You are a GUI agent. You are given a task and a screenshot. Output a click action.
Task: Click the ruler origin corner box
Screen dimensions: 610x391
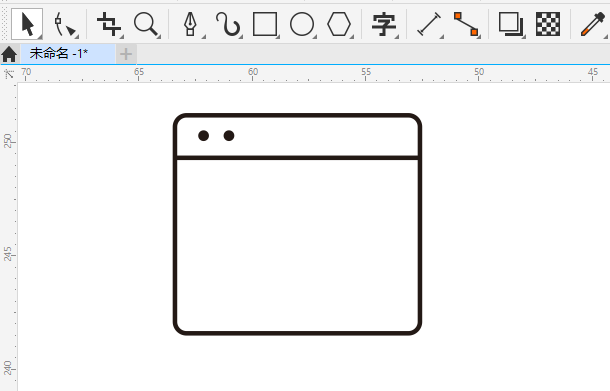point(9,74)
